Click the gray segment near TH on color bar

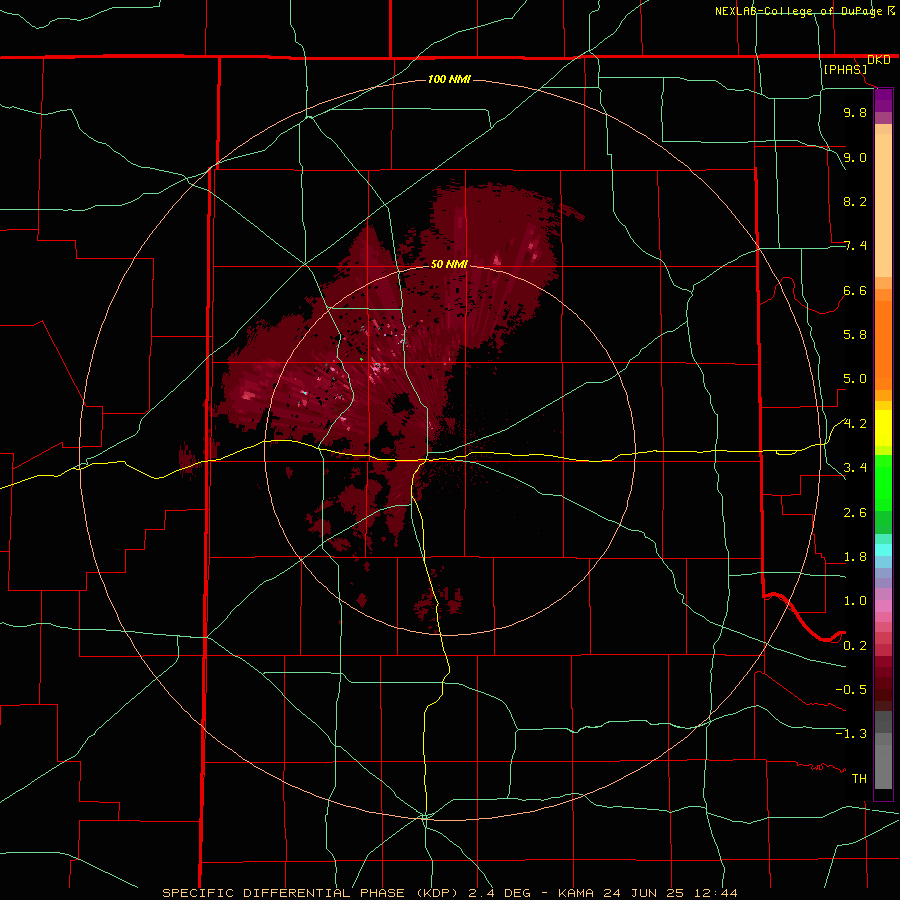click(883, 767)
